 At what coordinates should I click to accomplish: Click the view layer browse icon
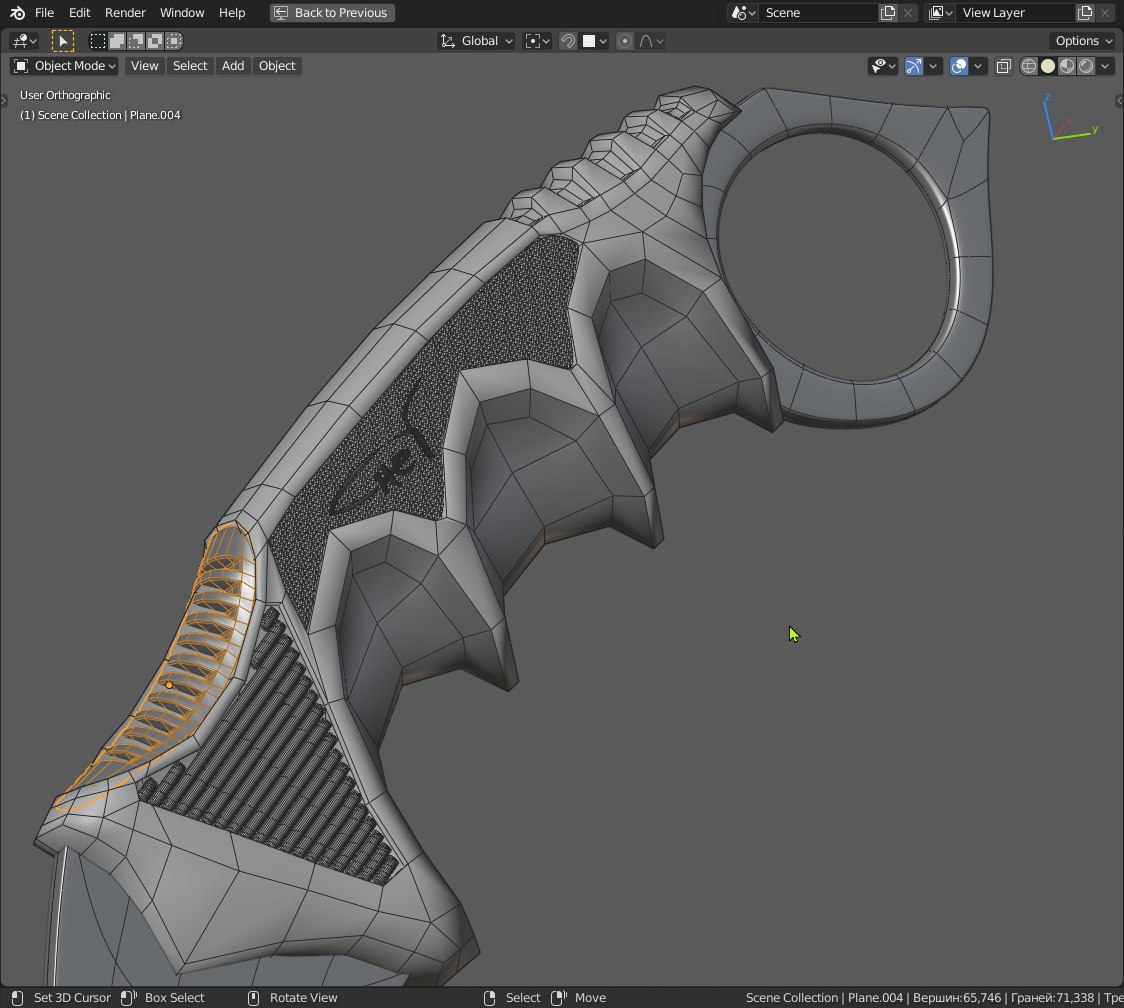[x=940, y=13]
